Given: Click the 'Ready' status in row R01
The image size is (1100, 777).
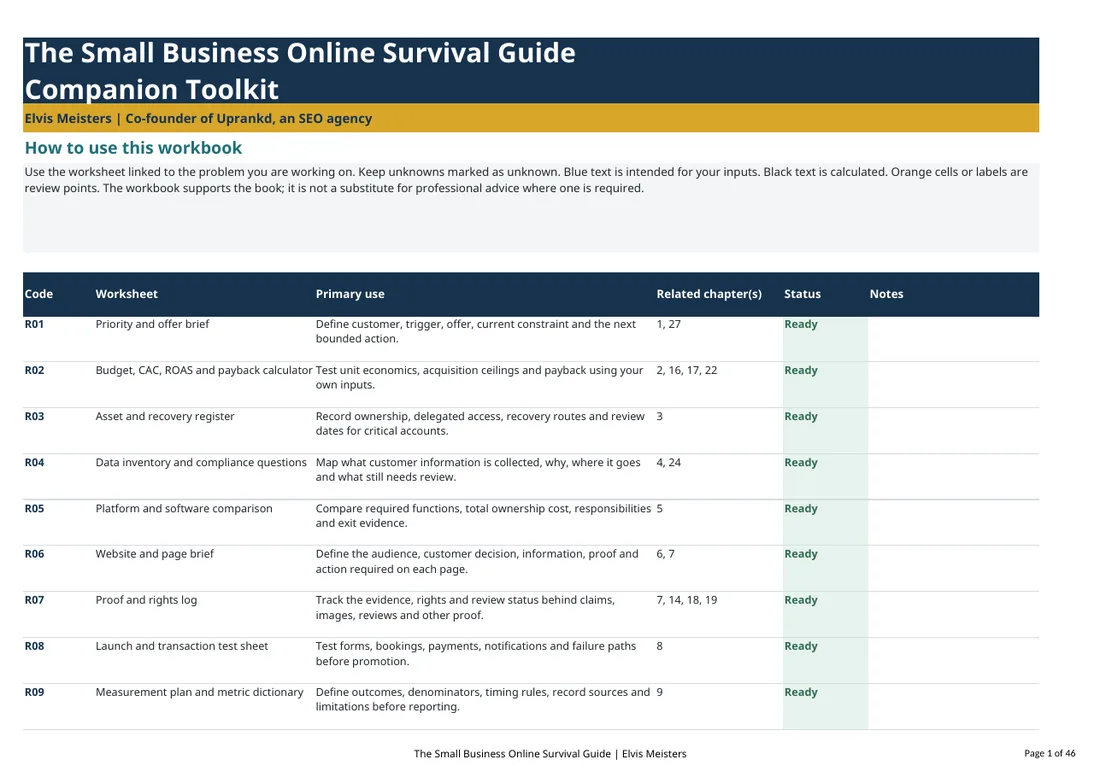Looking at the screenshot, I should (x=801, y=325).
